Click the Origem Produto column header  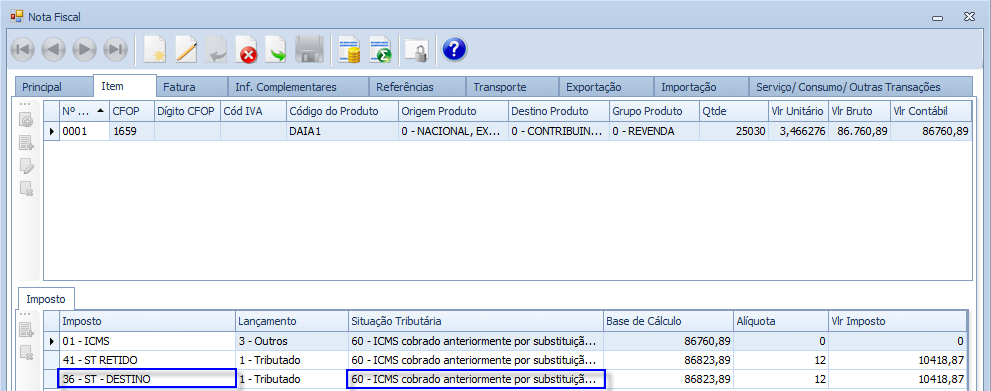453,111
